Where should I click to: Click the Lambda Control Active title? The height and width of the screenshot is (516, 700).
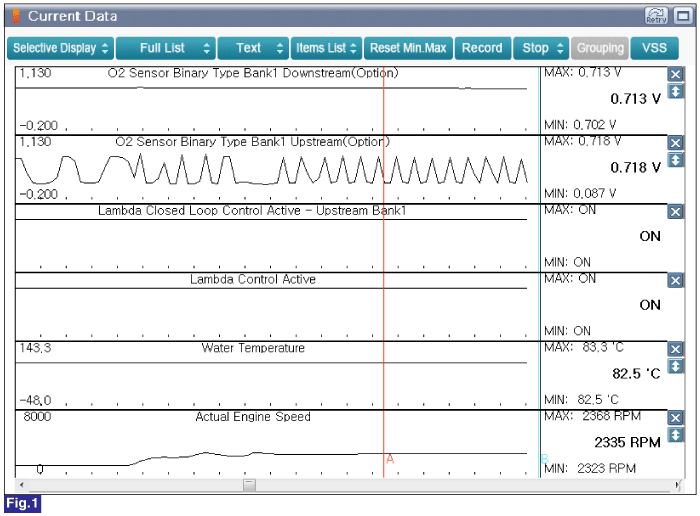(253, 279)
